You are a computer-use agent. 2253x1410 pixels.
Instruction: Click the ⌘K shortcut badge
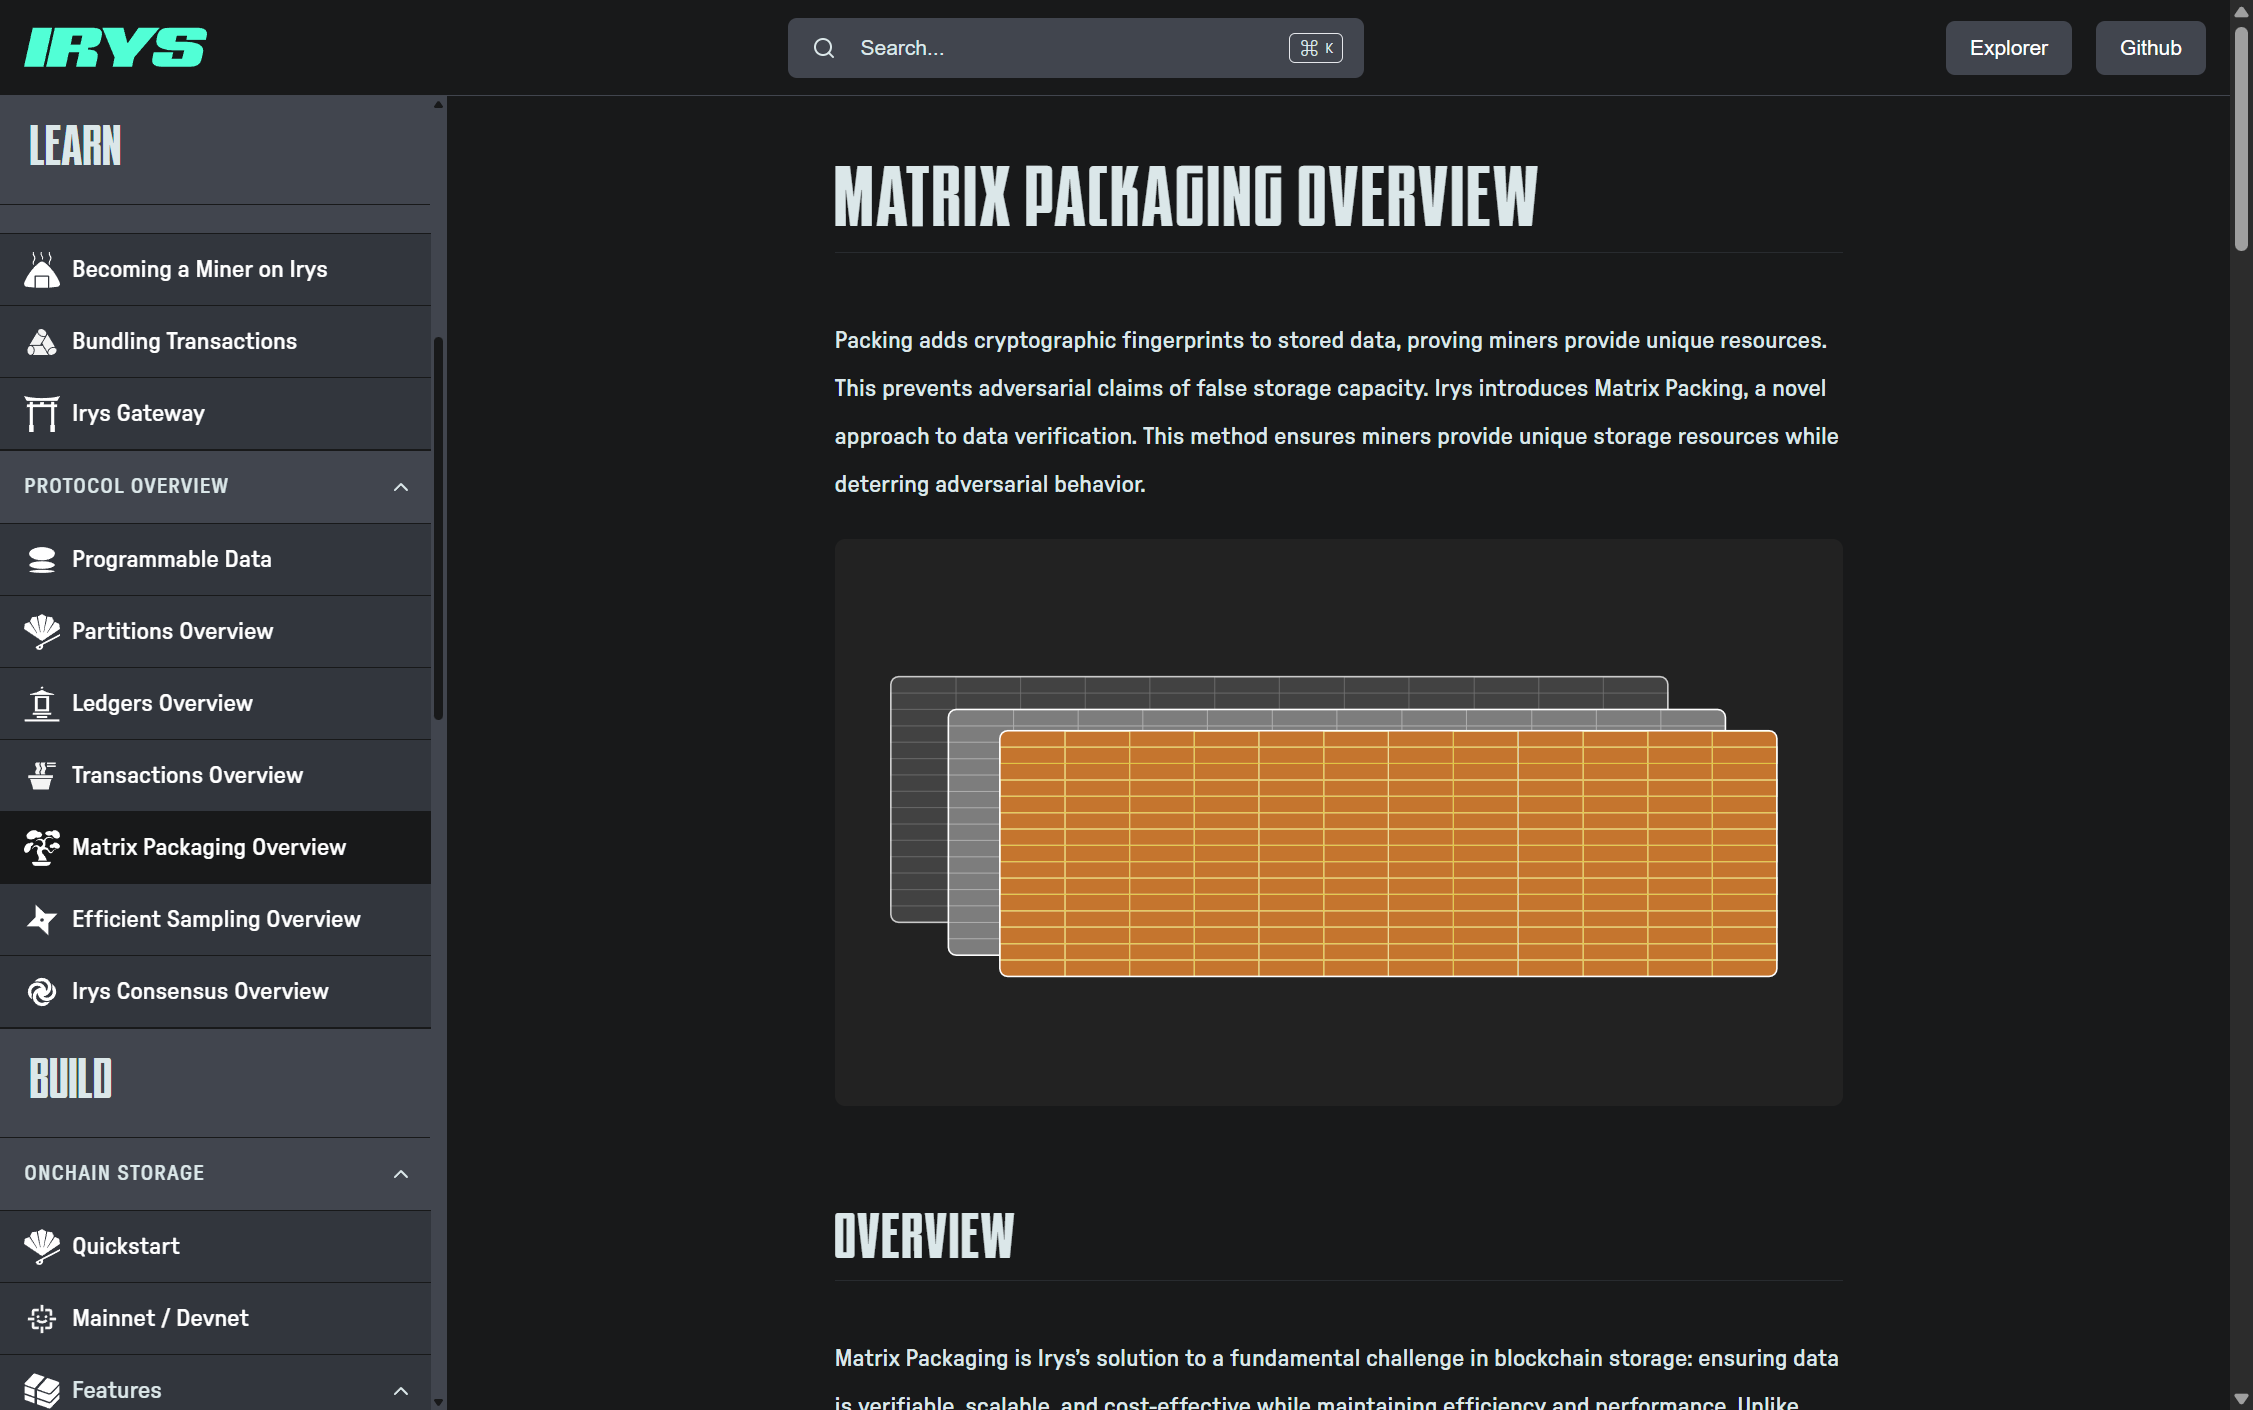pos(1315,48)
